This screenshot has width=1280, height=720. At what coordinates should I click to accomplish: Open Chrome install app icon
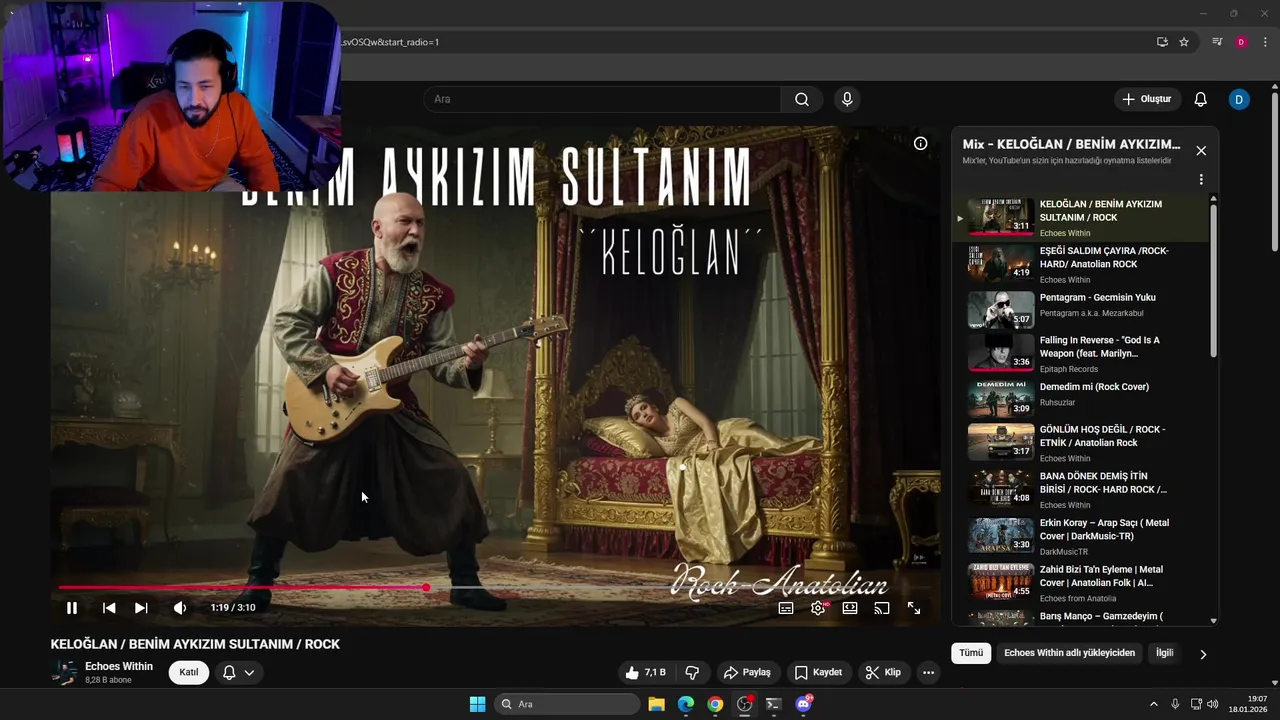[1162, 42]
